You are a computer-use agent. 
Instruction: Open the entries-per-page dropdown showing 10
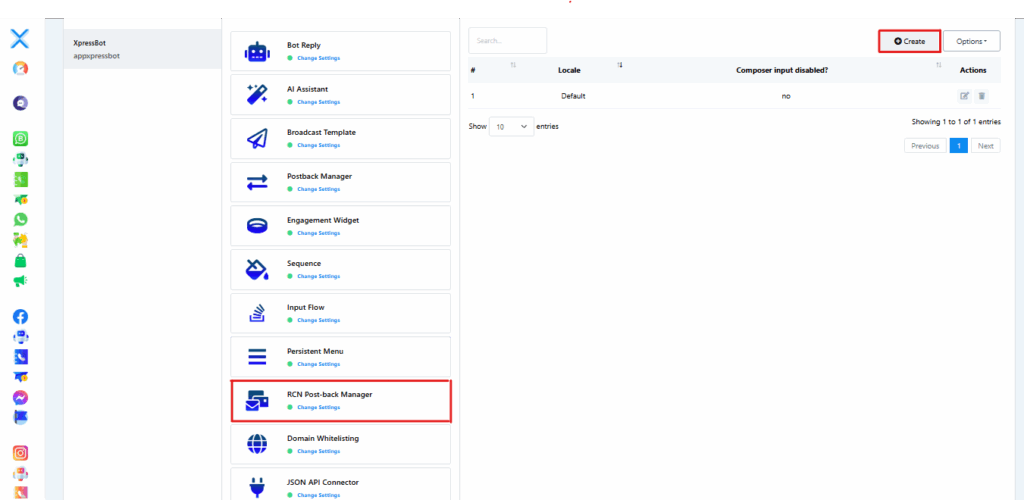pos(511,127)
